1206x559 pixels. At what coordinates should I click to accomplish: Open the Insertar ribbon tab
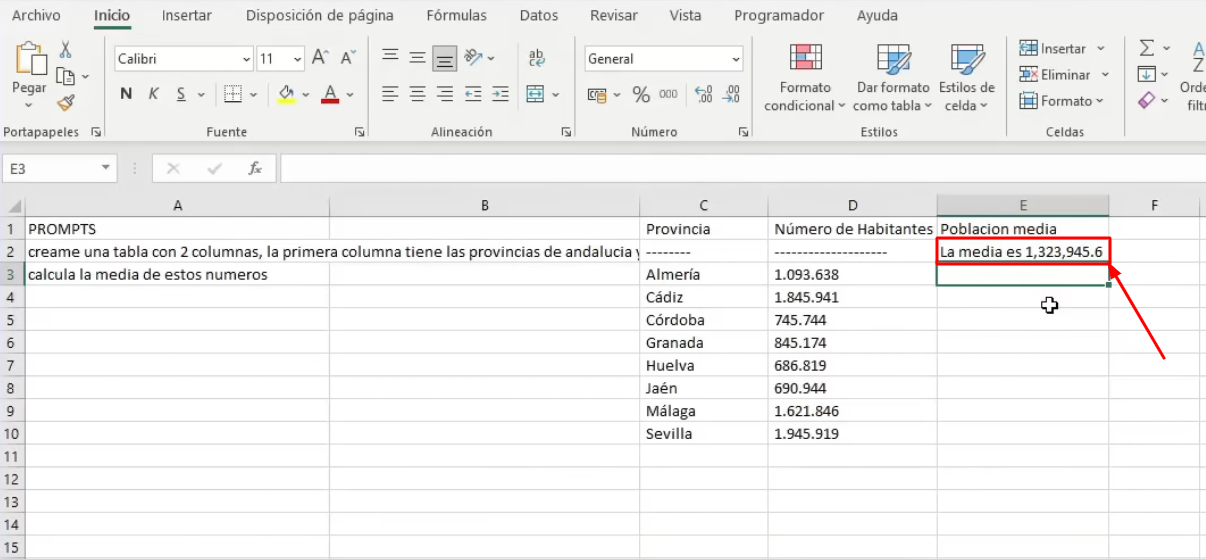(187, 16)
